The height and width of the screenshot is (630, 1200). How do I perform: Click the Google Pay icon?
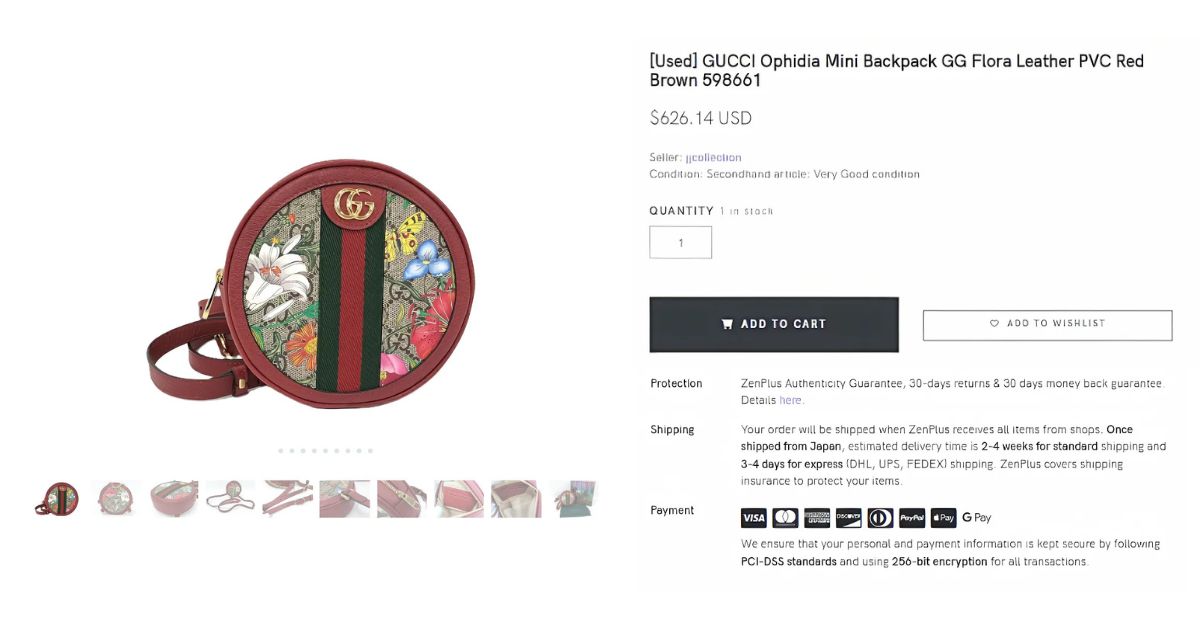(x=977, y=518)
